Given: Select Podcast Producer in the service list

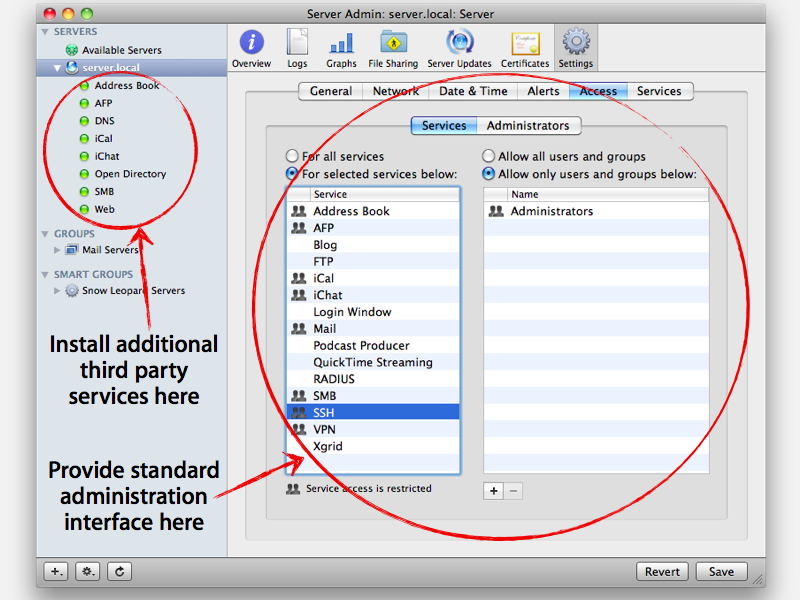Looking at the screenshot, I should click(373, 345).
